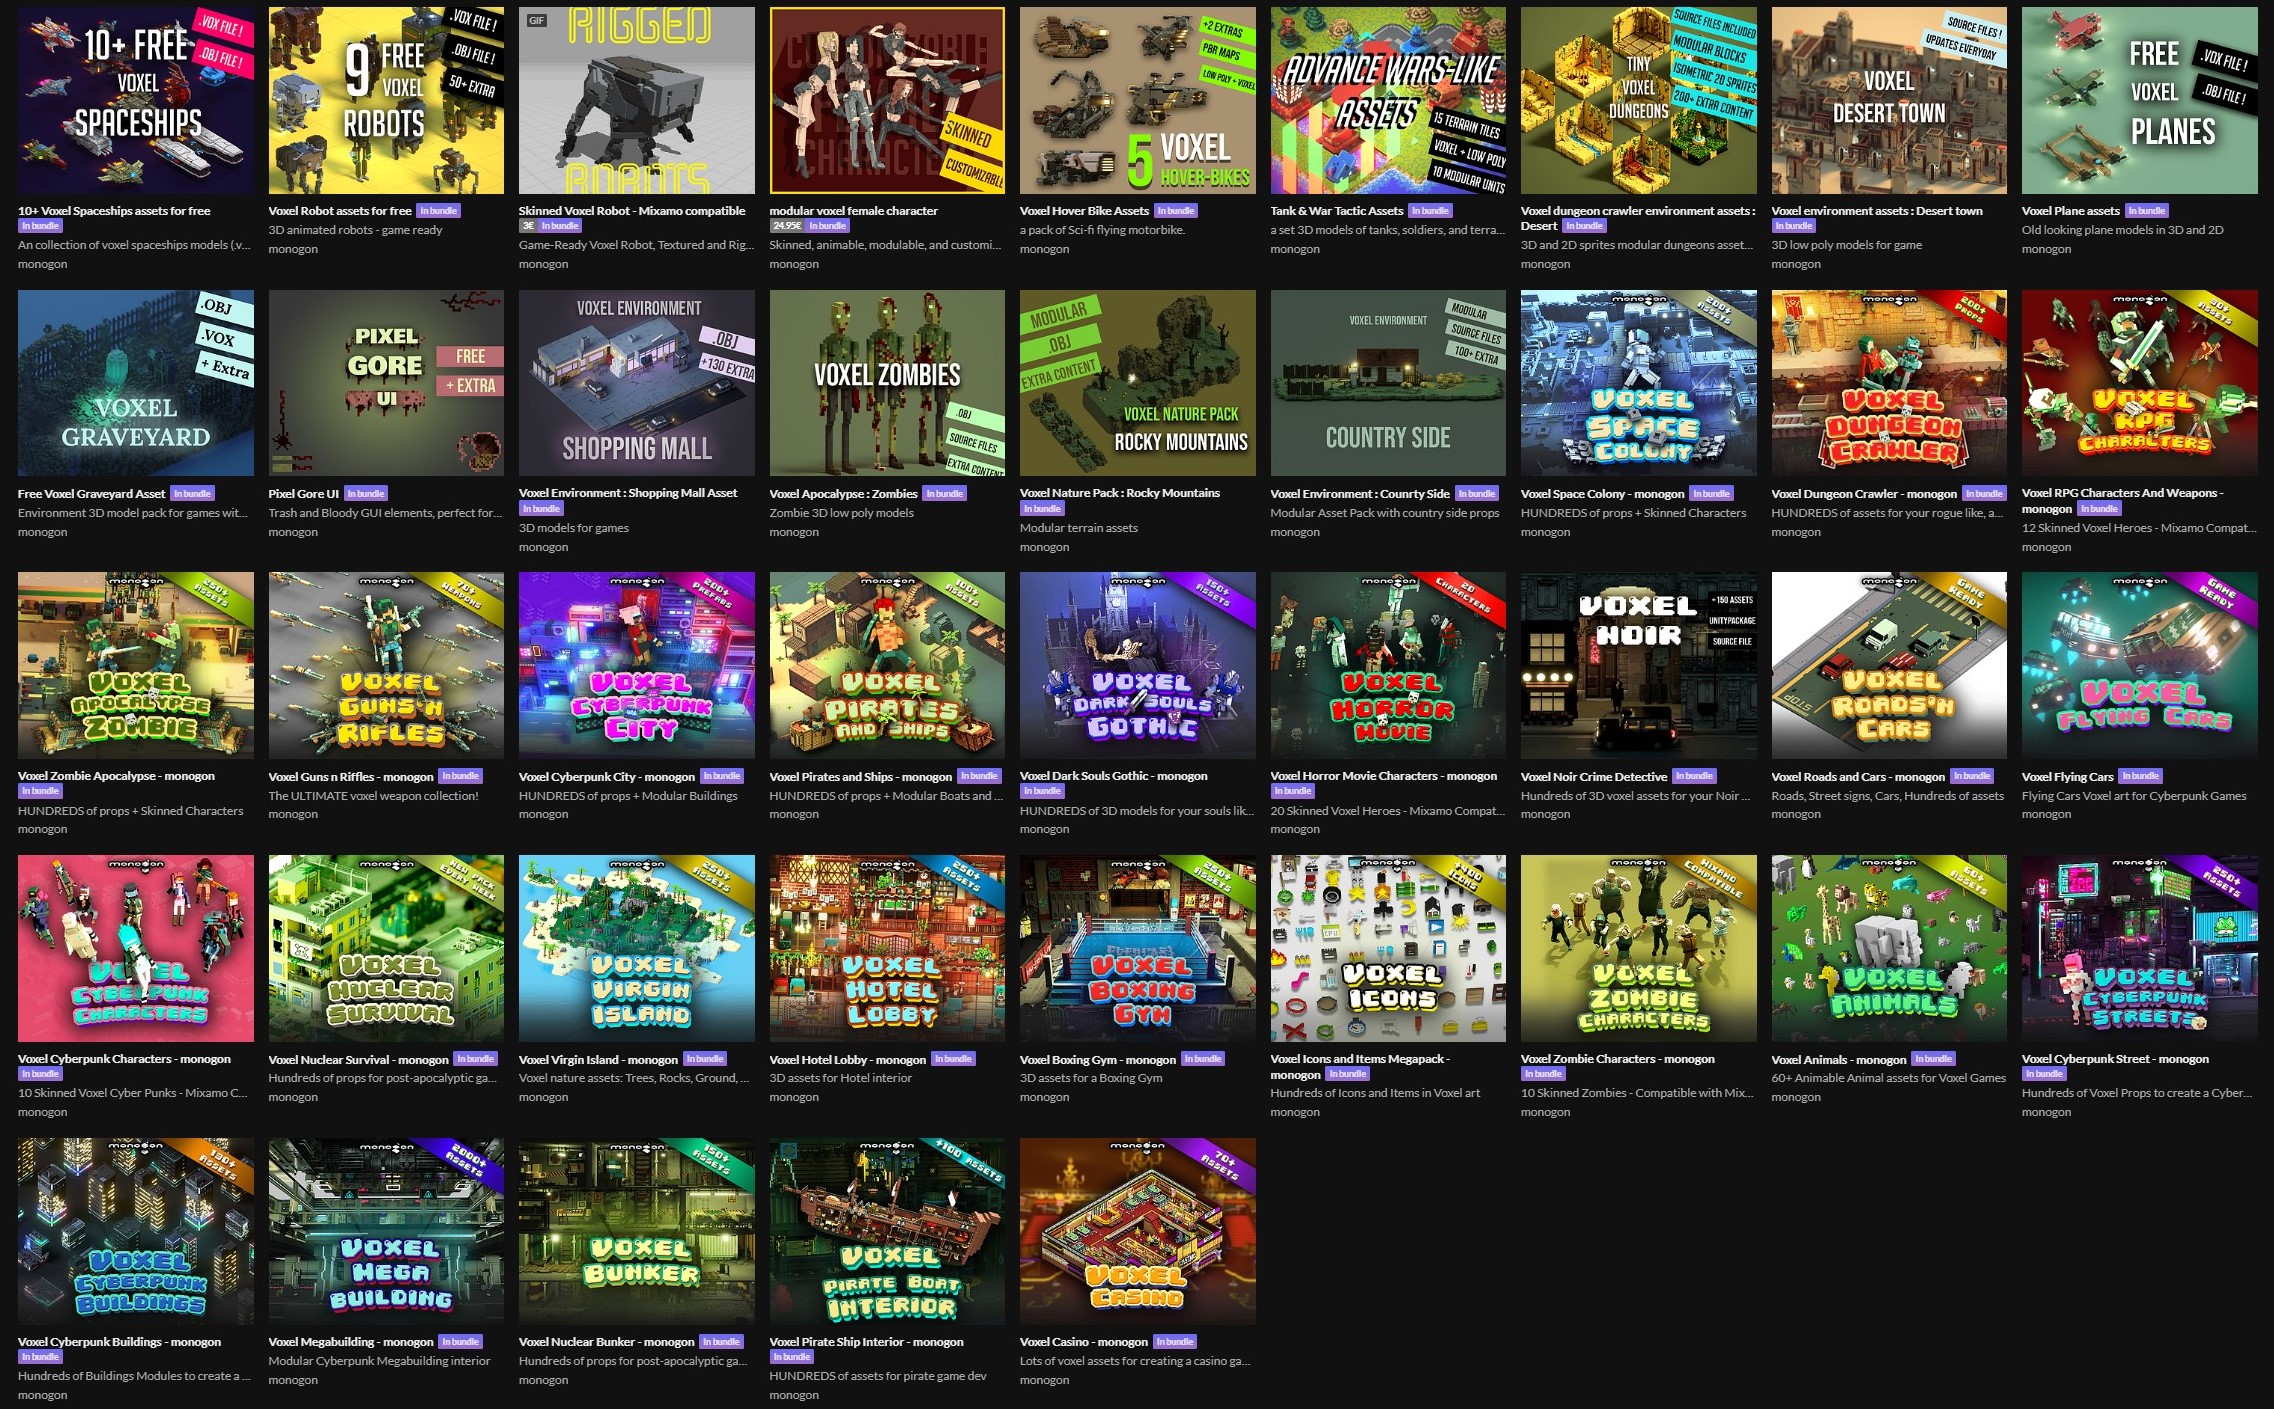Select the Voxel Desert Town thumbnail
Viewport: 2274px width, 1409px height.
(x=1889, y=100)
